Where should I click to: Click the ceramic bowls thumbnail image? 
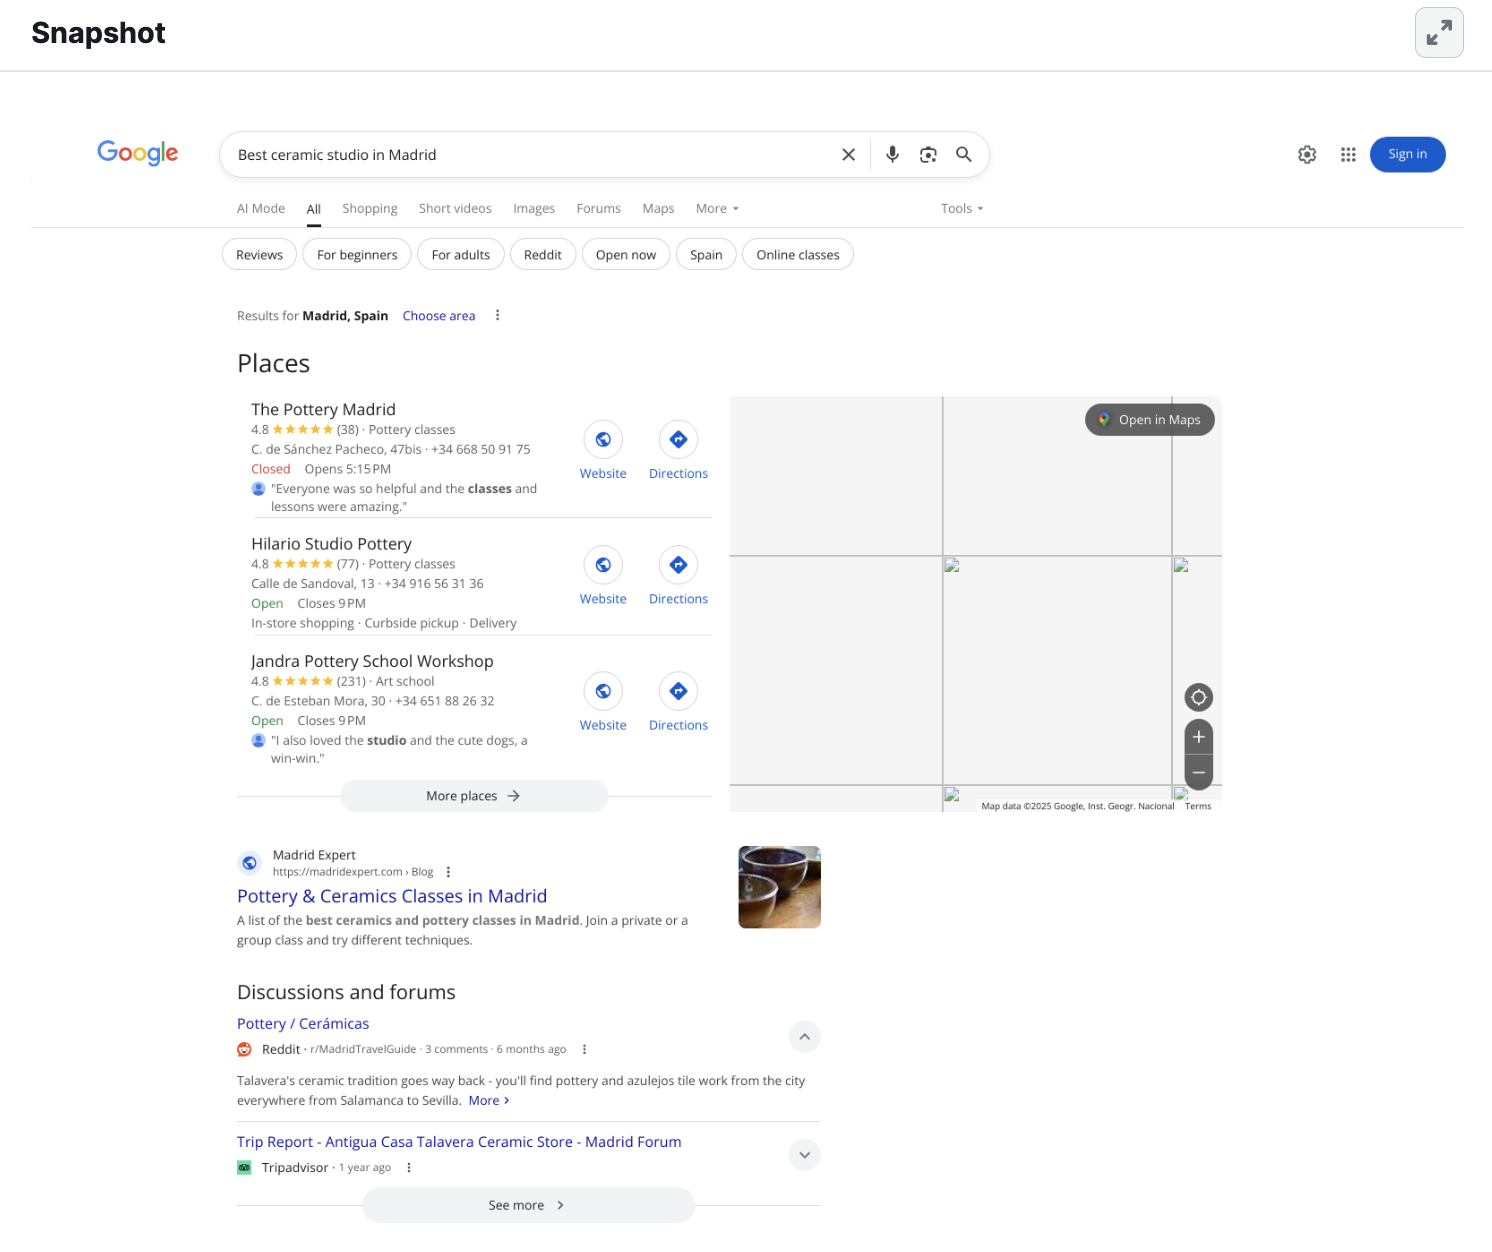[779, 887]
